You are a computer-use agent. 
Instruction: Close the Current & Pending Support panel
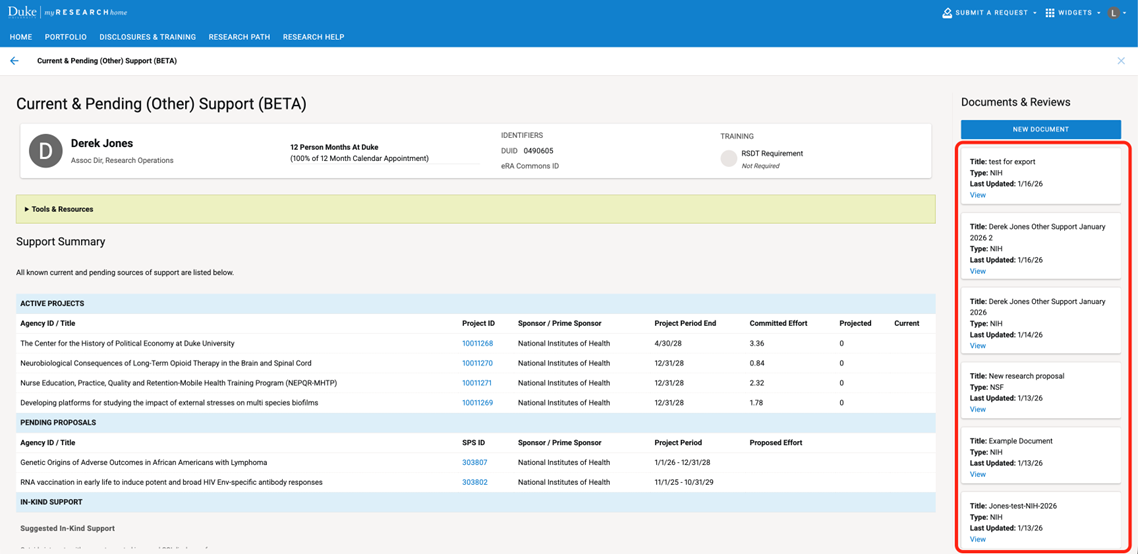pos(1121,61)
